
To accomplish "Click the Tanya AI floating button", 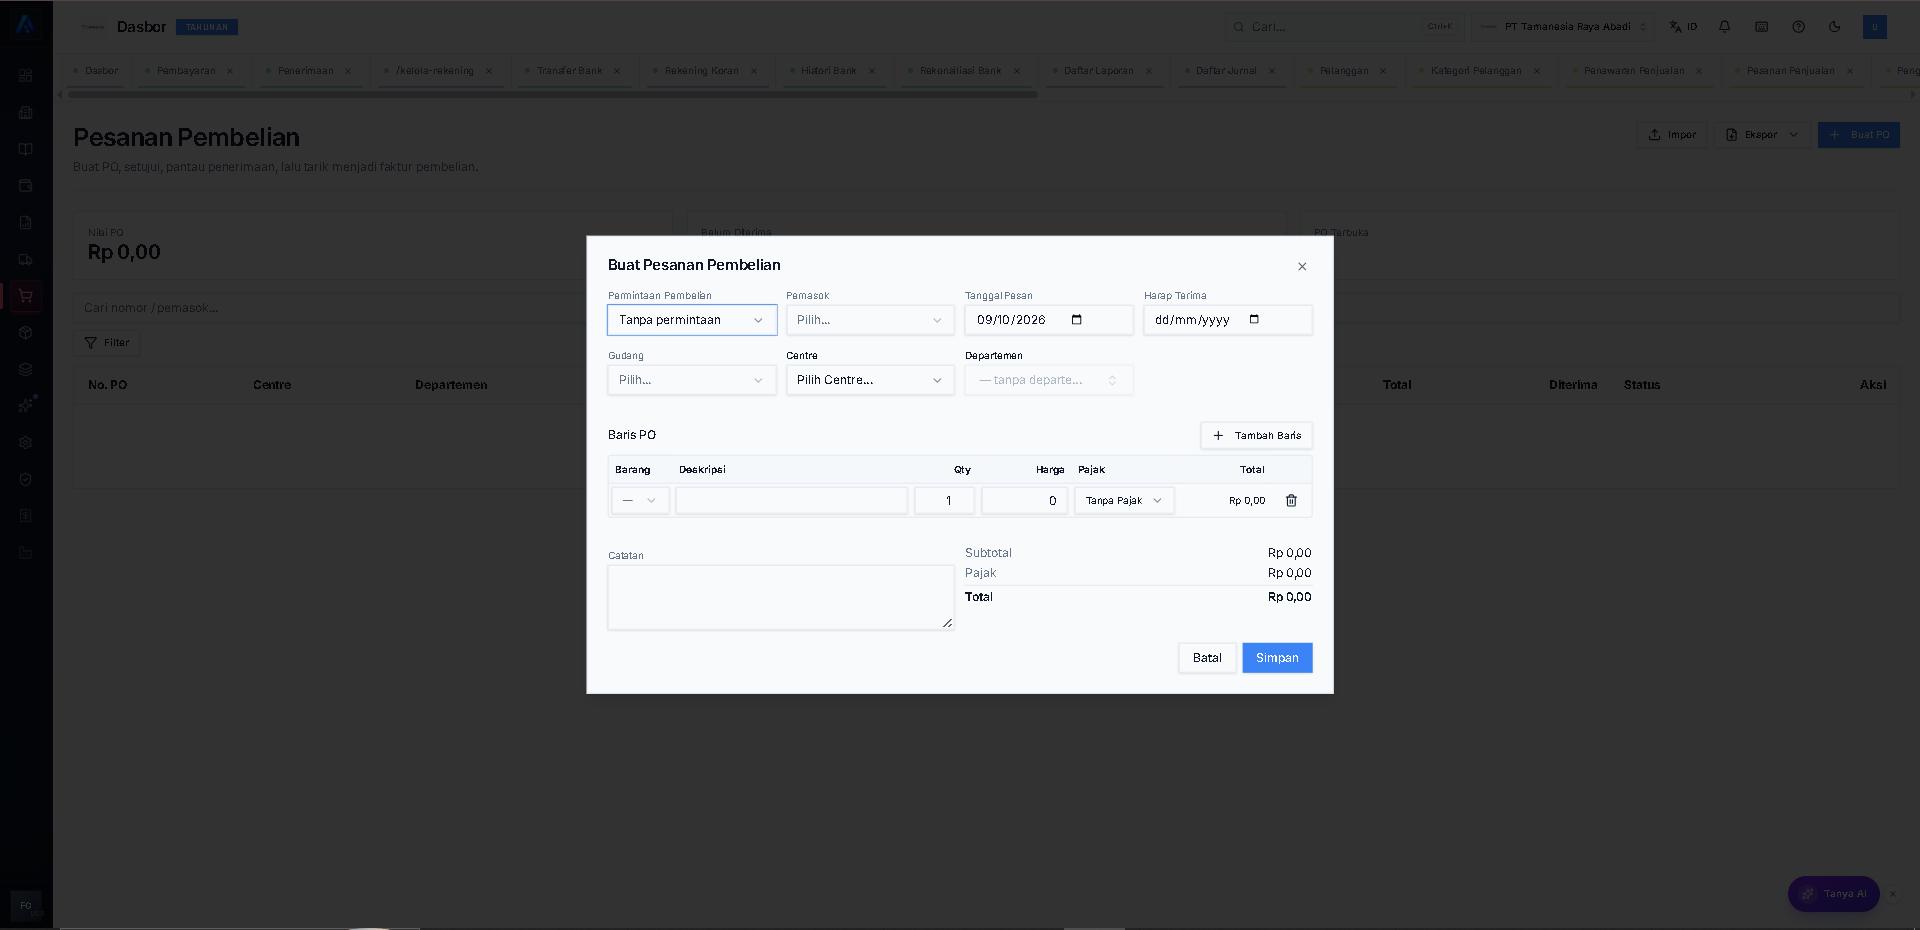I will (x=1834, y=894).
